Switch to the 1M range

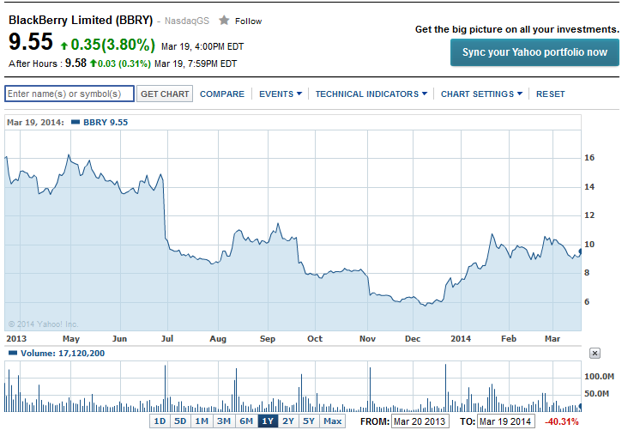coord(202,421)
